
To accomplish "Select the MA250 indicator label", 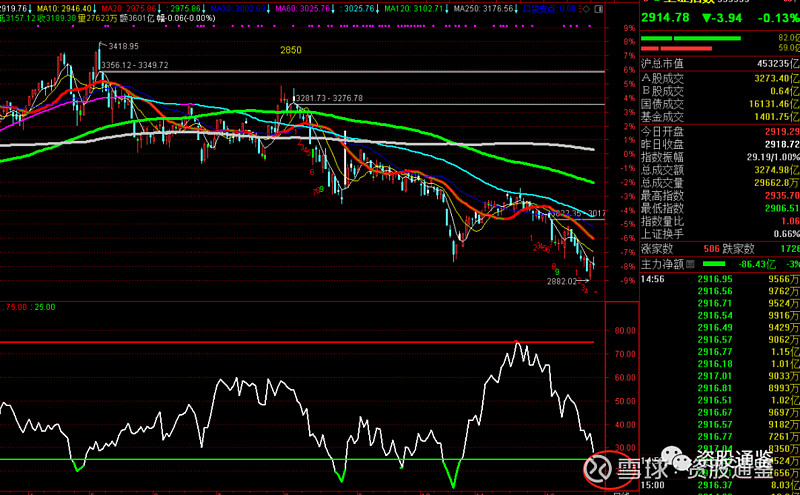I will click(461, 6).
